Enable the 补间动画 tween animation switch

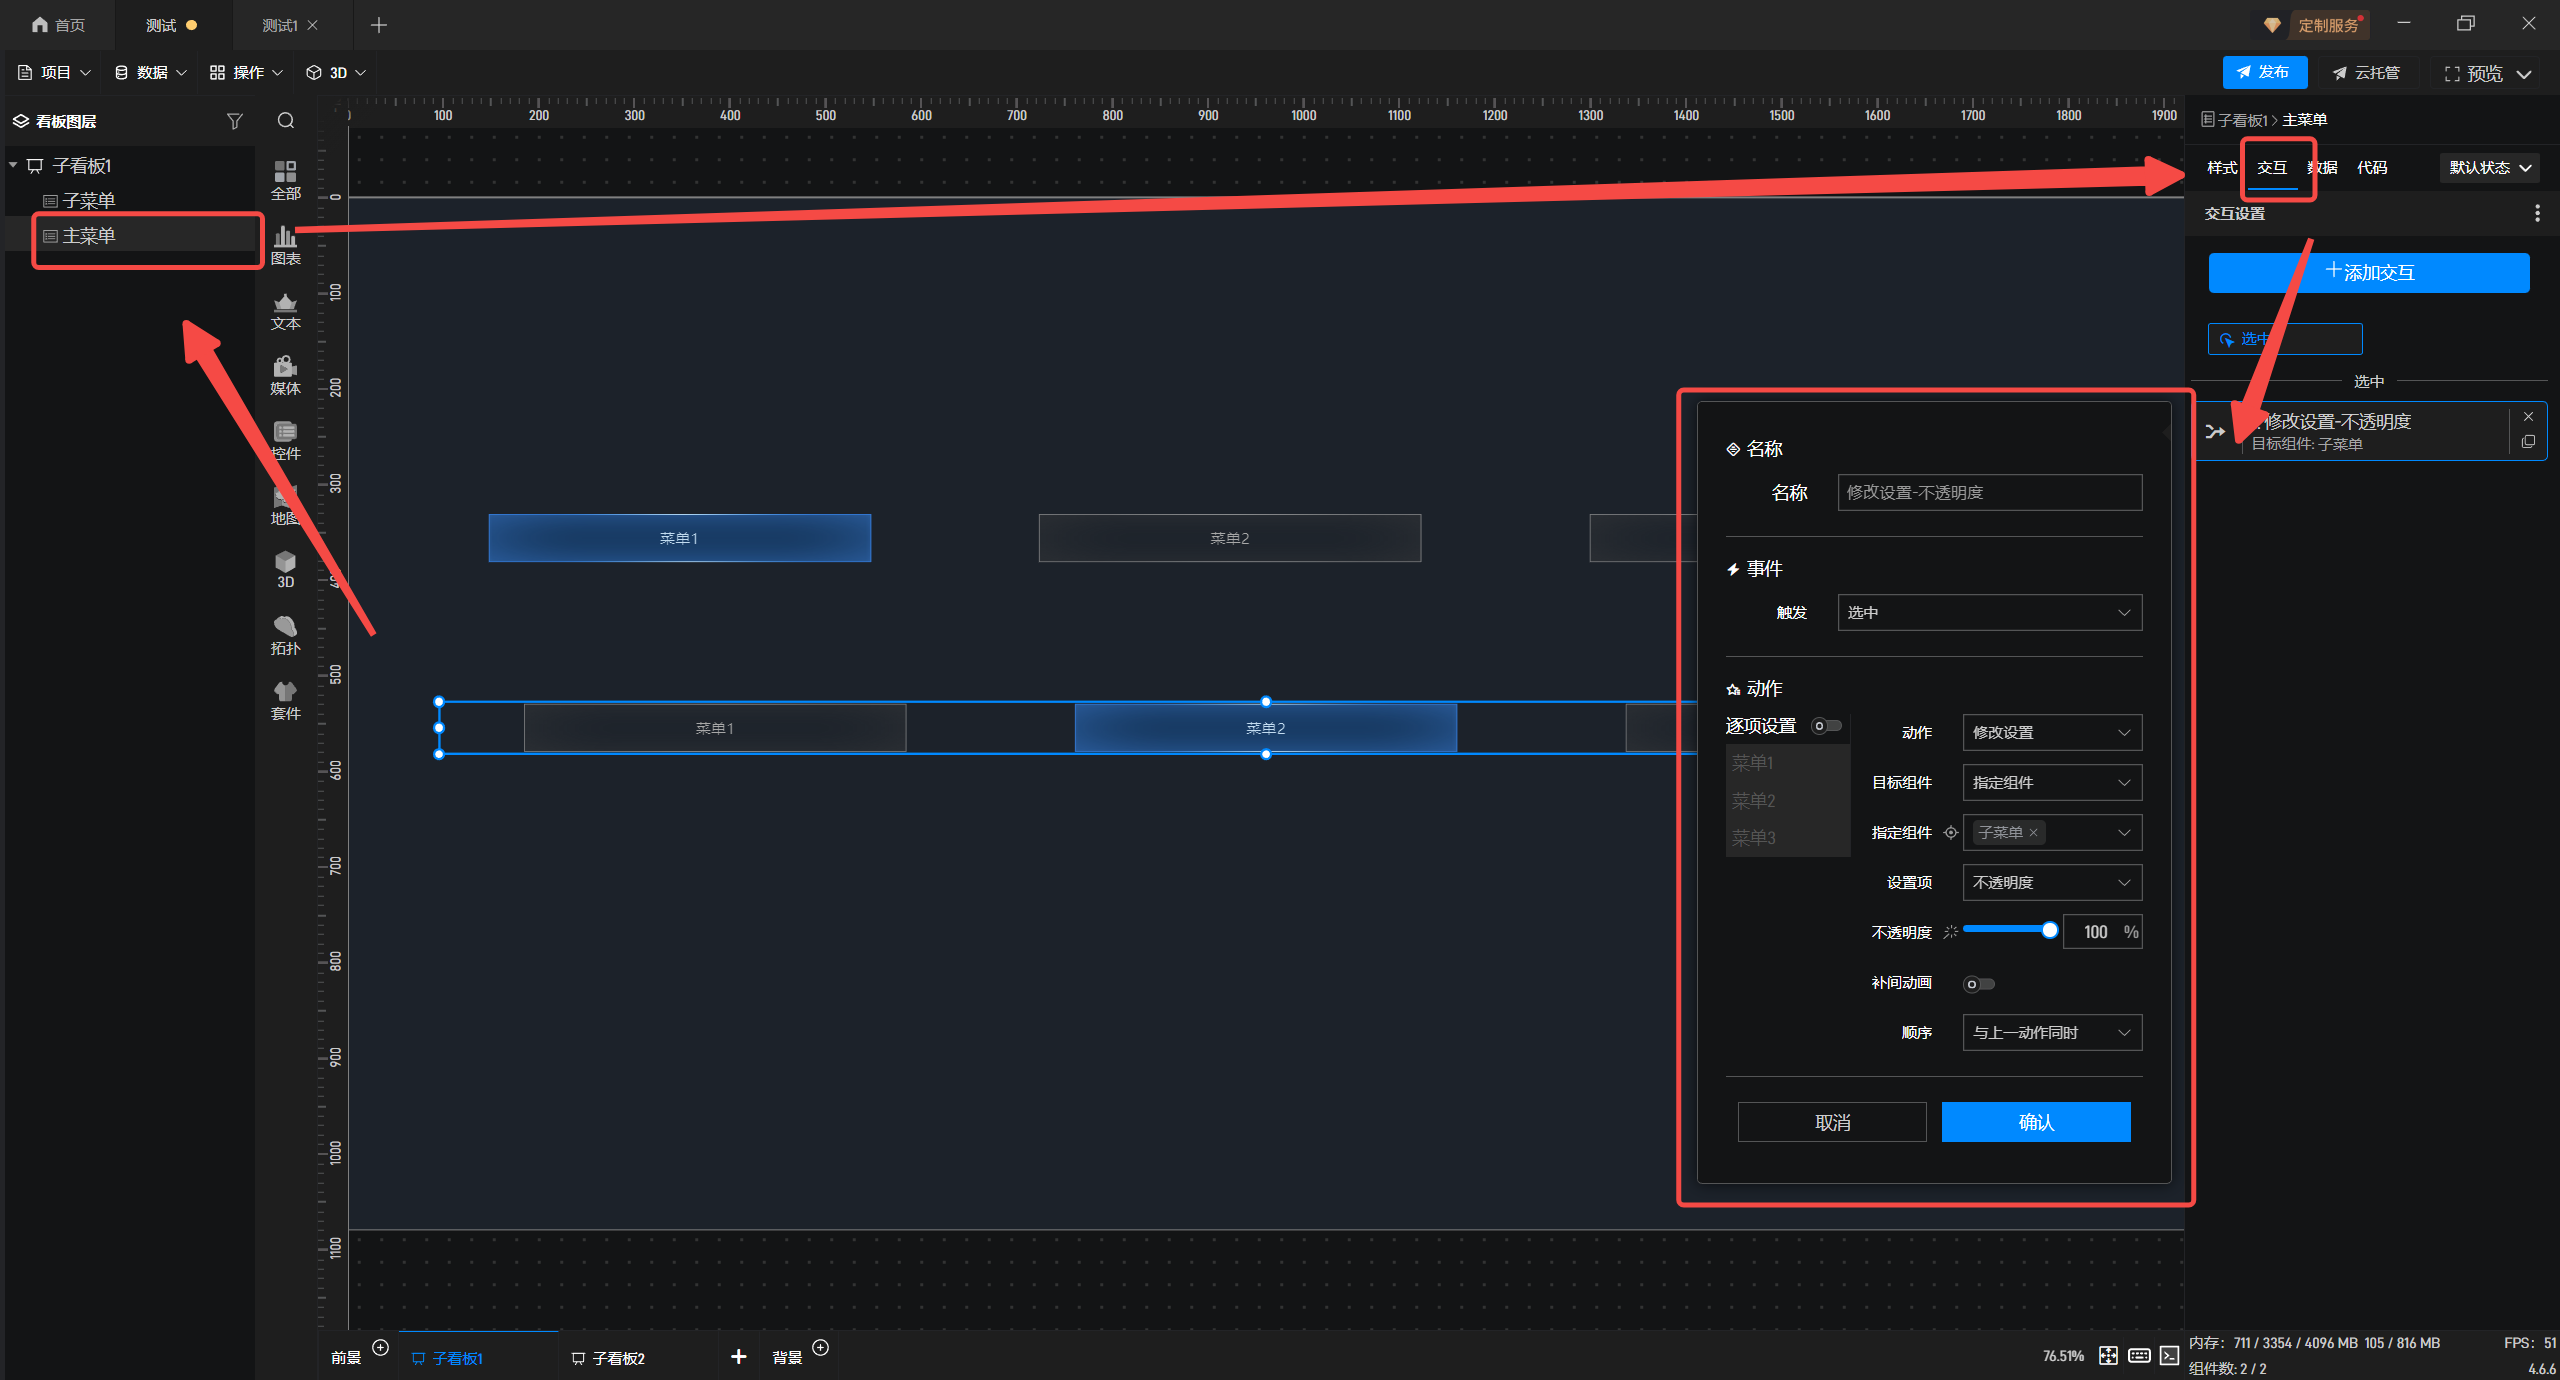pyautogui.click(x=1978, y=984)
